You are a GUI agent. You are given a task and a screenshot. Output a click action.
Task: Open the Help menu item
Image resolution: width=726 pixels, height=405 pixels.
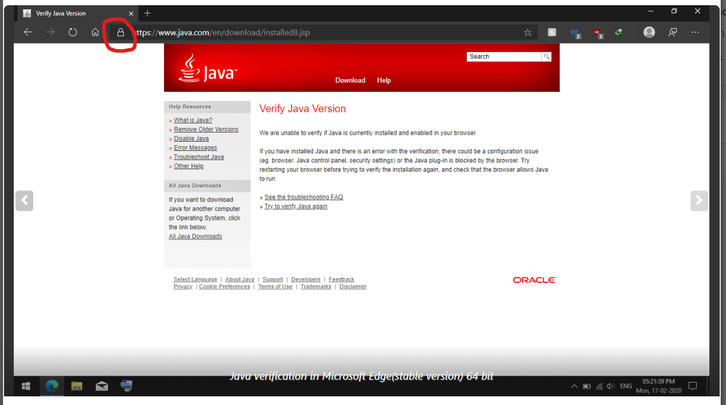(x=384, y=80)
